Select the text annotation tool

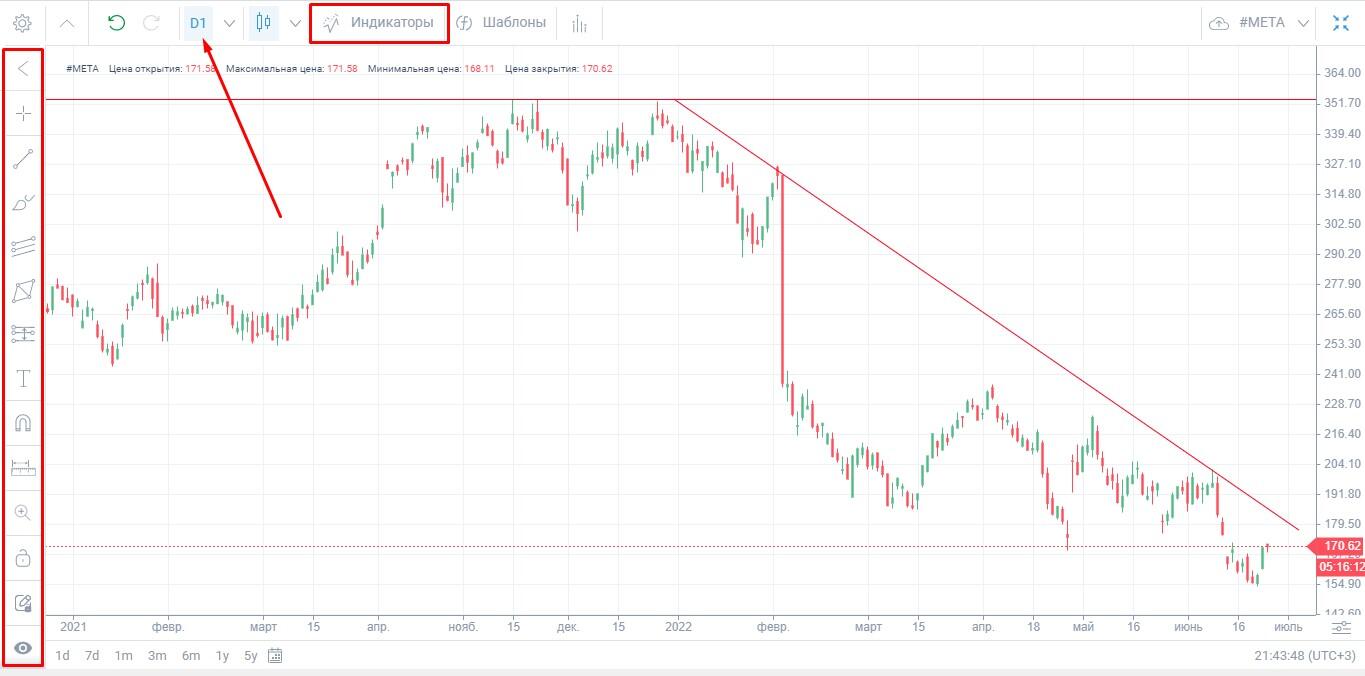click(x=23, y=378)
